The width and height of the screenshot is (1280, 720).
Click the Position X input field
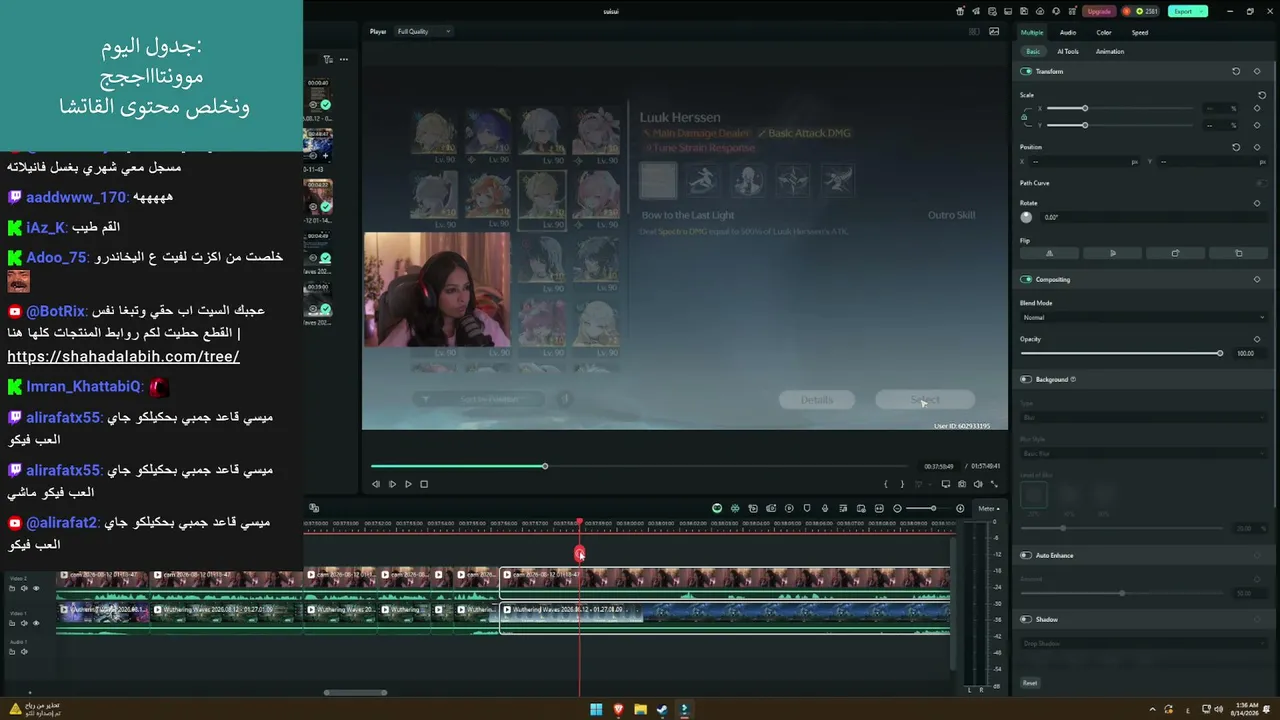(x=1084, y=161)
